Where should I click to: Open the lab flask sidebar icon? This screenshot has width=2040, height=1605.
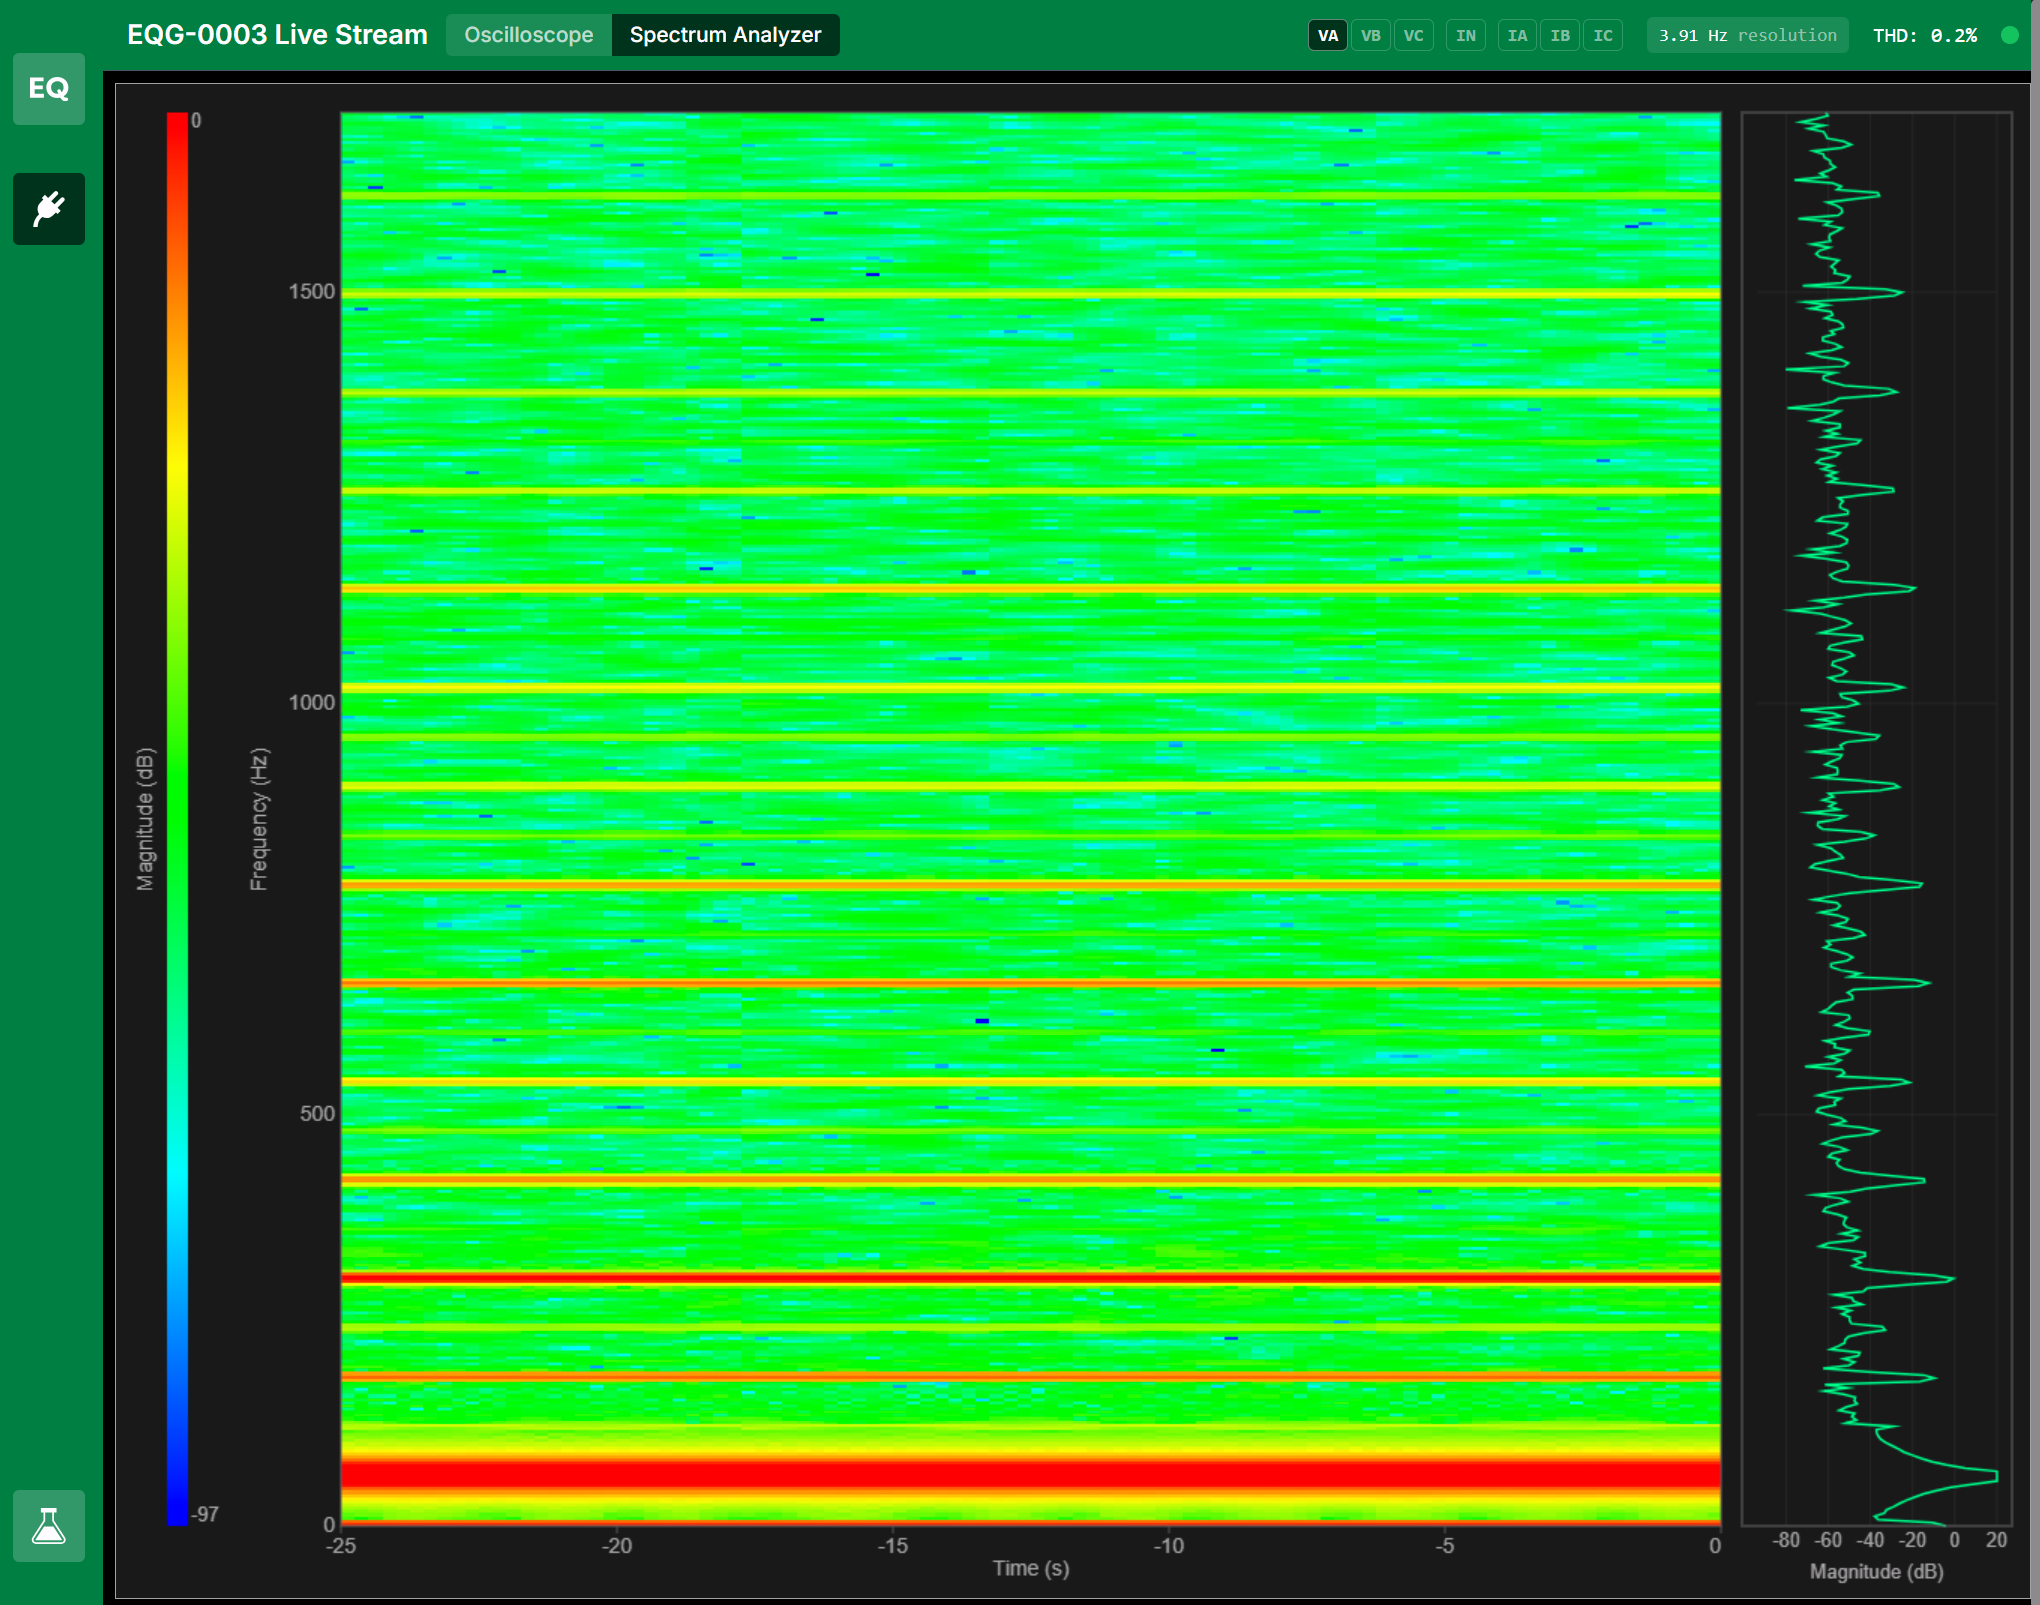click(48, 1526)
